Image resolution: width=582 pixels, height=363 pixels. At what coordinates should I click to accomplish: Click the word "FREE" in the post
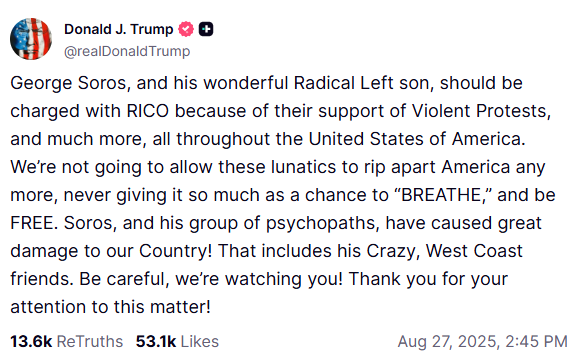32,223
